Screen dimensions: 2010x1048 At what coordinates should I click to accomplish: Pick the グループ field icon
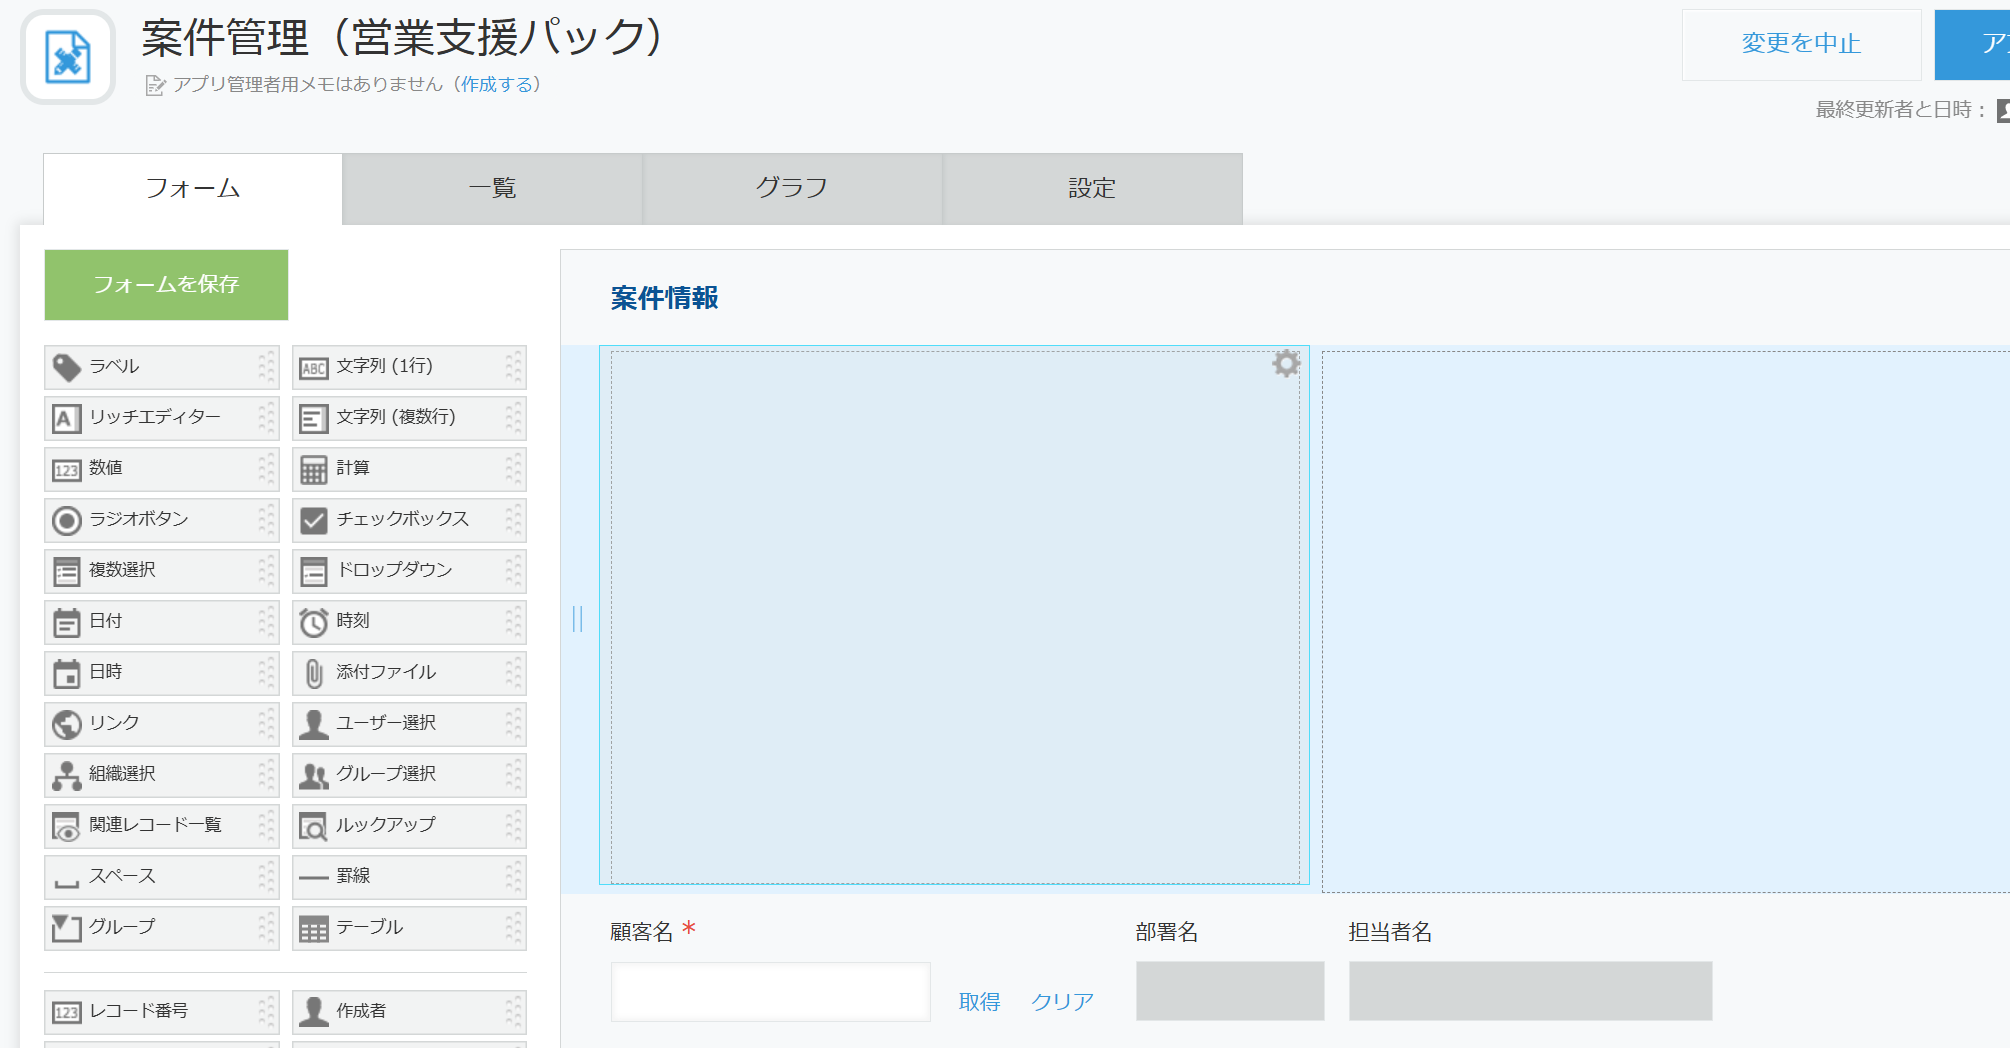pyautogui.click(x=67, y=929)
